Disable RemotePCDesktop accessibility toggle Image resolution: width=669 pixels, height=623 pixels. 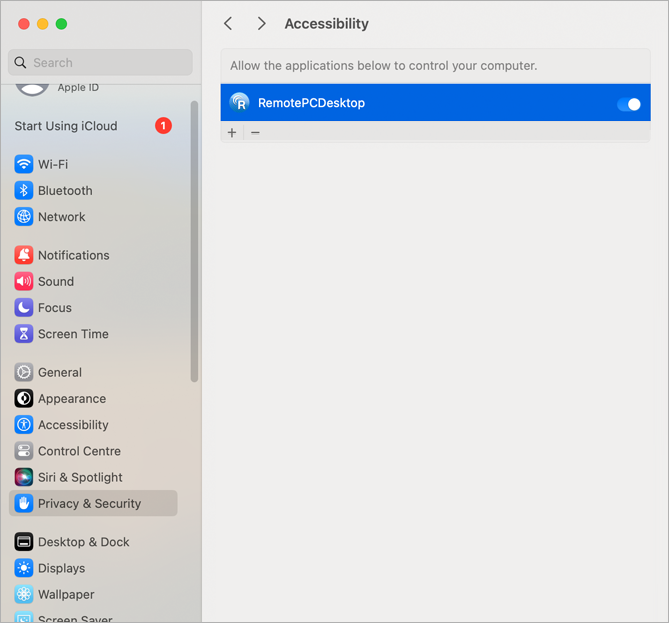point(628,104)
